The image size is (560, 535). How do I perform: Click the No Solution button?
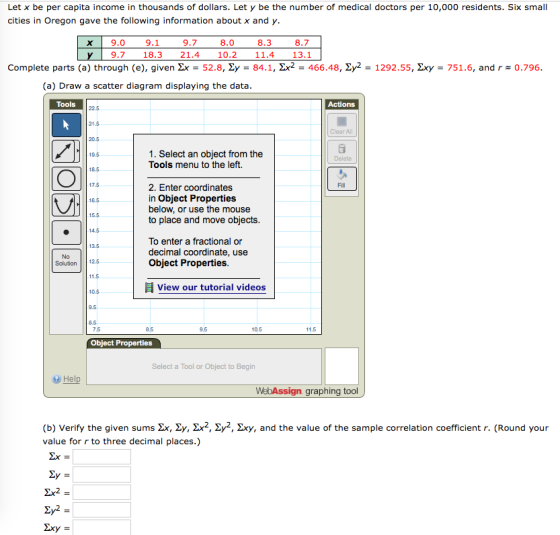(x=66, y=260)
